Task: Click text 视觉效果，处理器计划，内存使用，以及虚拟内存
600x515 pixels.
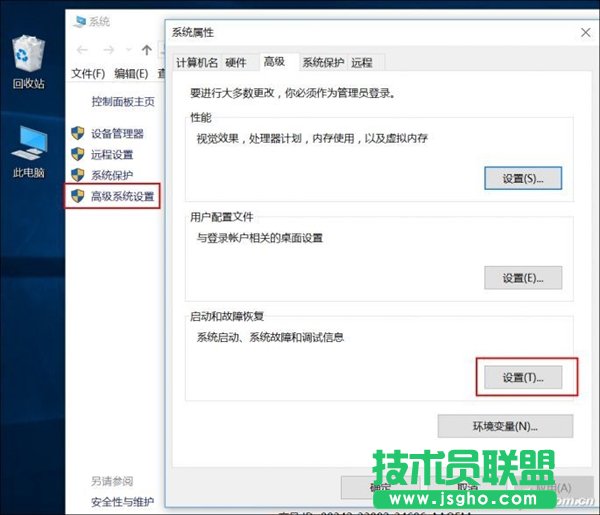Action: tap(312, 138)
